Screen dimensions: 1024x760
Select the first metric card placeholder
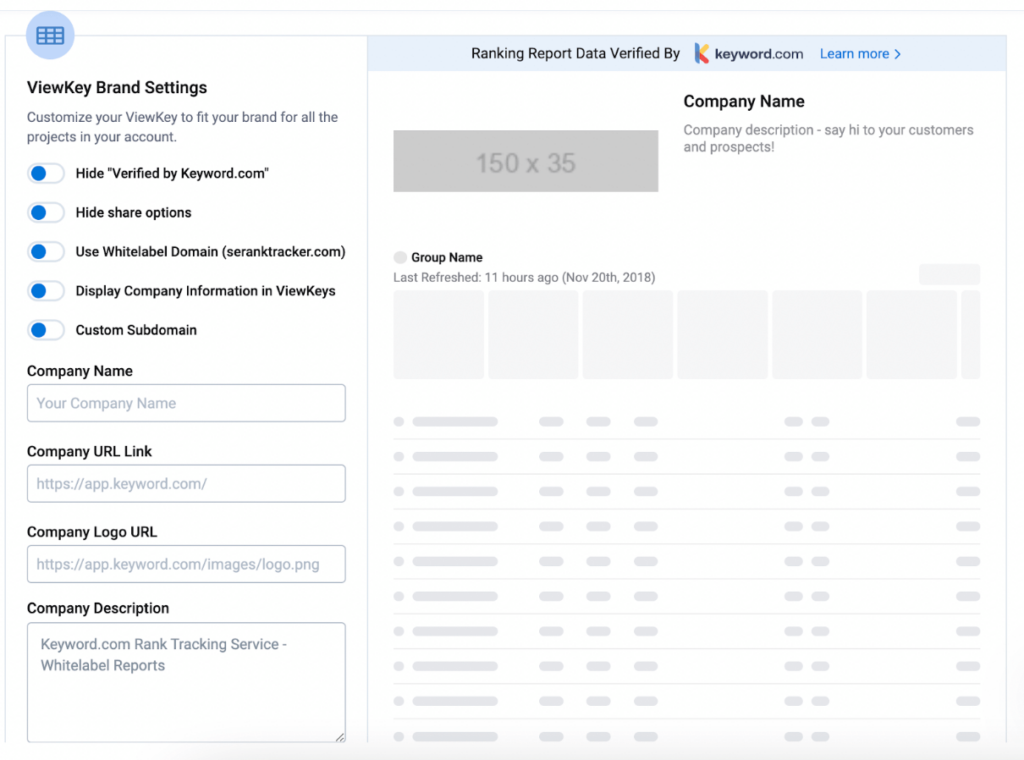438,334
